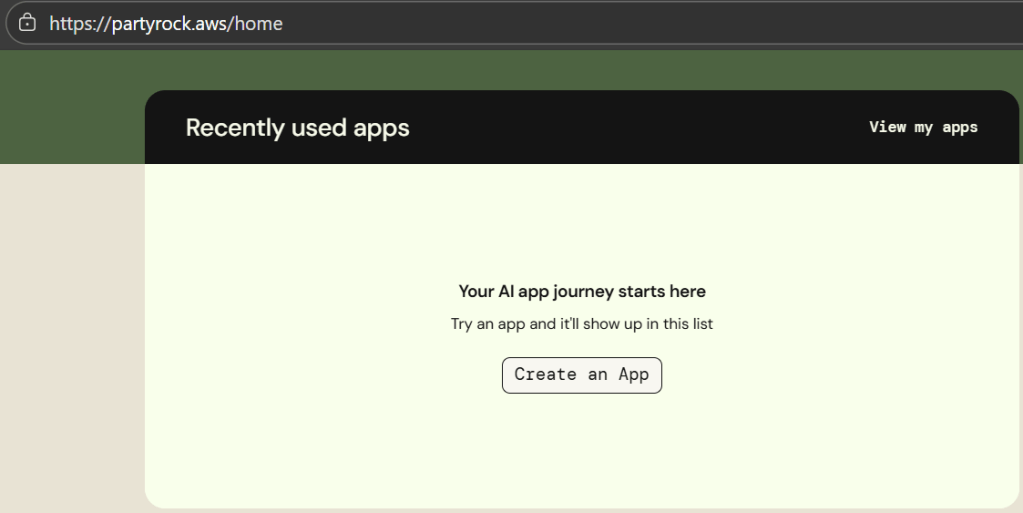Viewport: 1023px width, 513px height.
Task: Click empty panel space below Create an App
Action: coord(582,450)
